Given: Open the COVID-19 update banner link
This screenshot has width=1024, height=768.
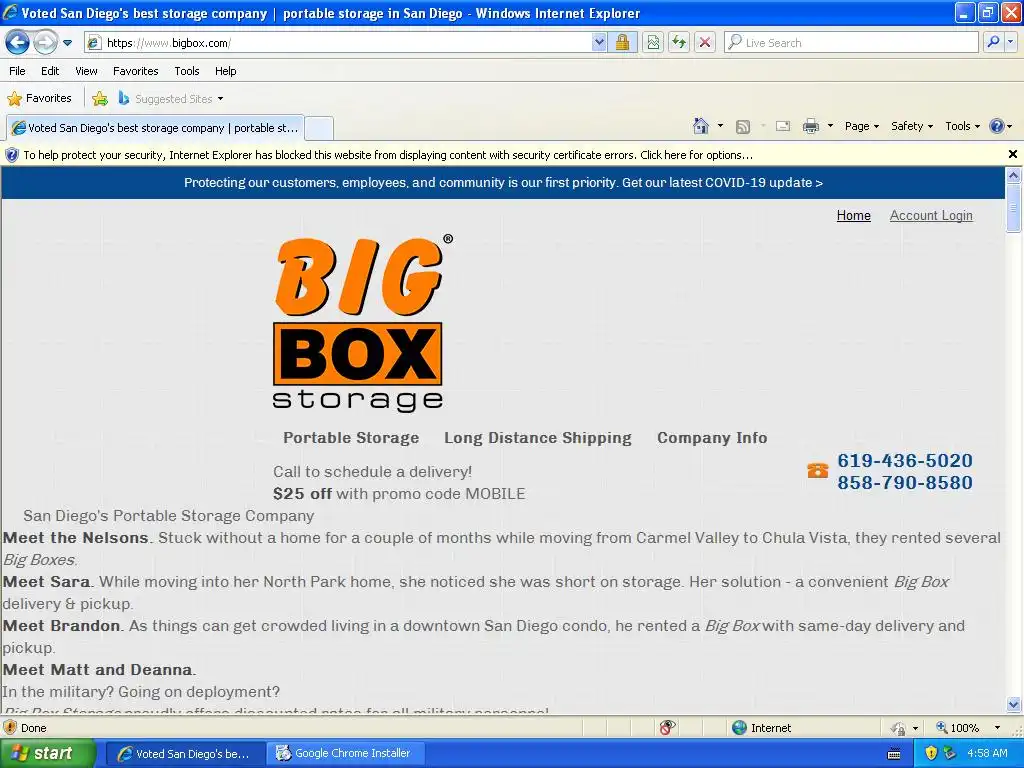Looking at the screenshot, I should [x=503, y=183].
